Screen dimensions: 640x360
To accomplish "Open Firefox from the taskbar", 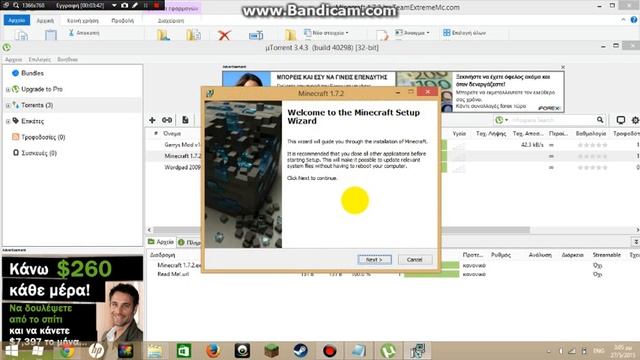I will (x=213, y=351).
